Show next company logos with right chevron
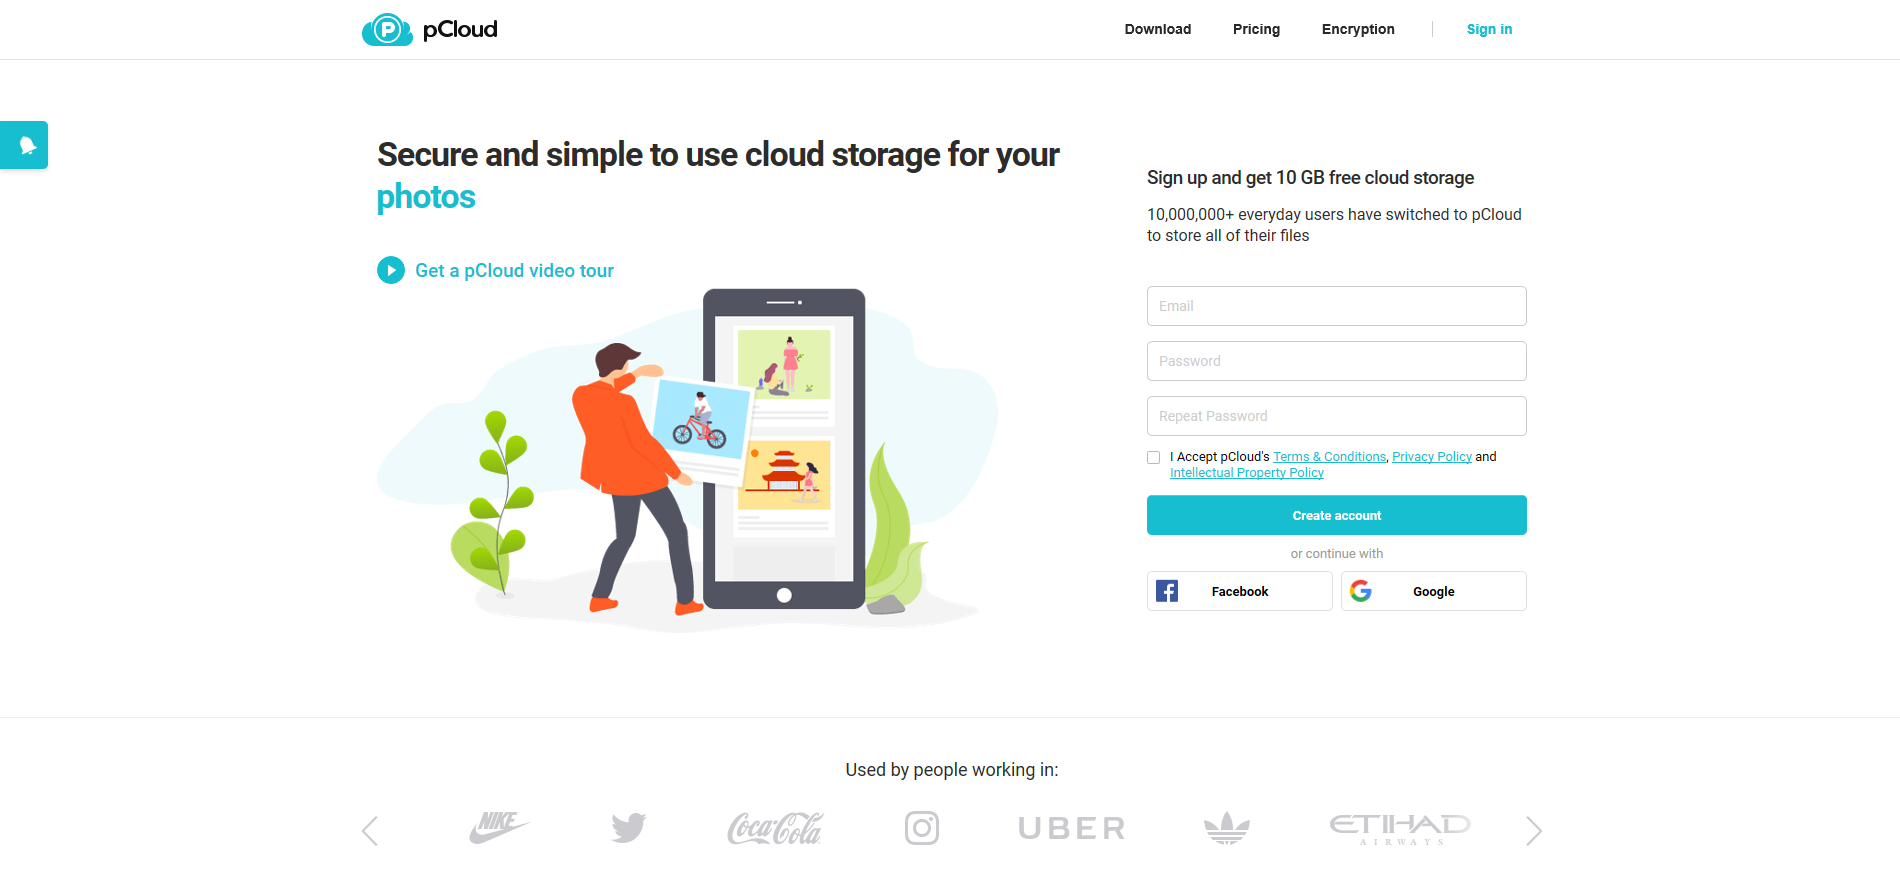Image resolution: width=1900 pixels, height=882 pixels. coord(1534,830)
